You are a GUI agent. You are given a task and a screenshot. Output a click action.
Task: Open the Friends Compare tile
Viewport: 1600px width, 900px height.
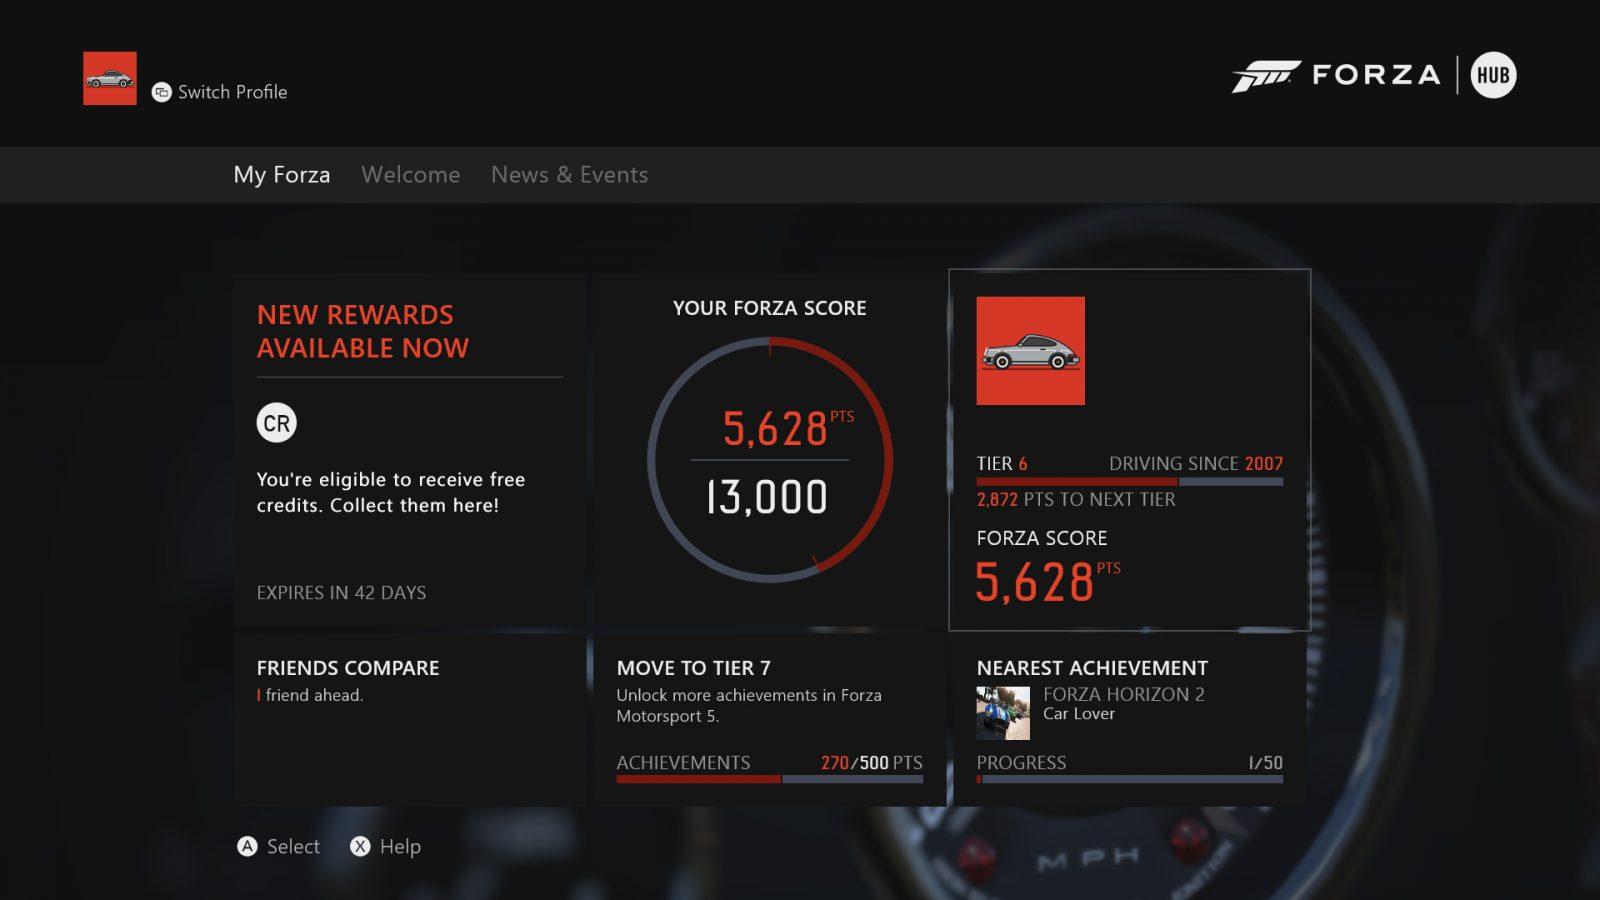pyautogui.click(x=409, y=719)
